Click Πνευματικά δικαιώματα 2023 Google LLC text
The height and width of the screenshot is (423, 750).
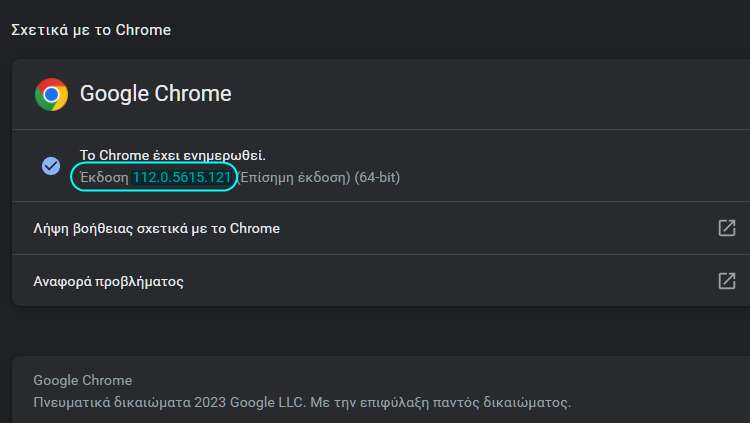(x=160, y=403)
